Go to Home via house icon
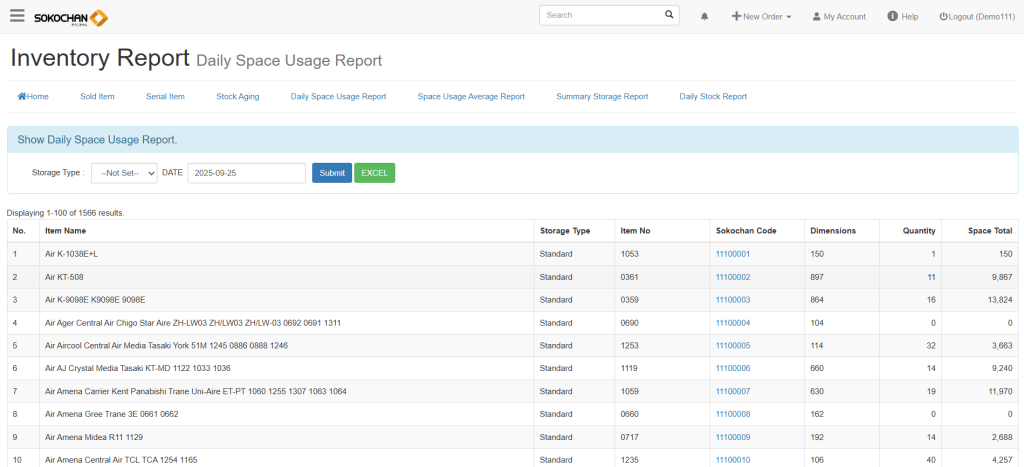This screenshot has width=1024, height=467. 33,97
